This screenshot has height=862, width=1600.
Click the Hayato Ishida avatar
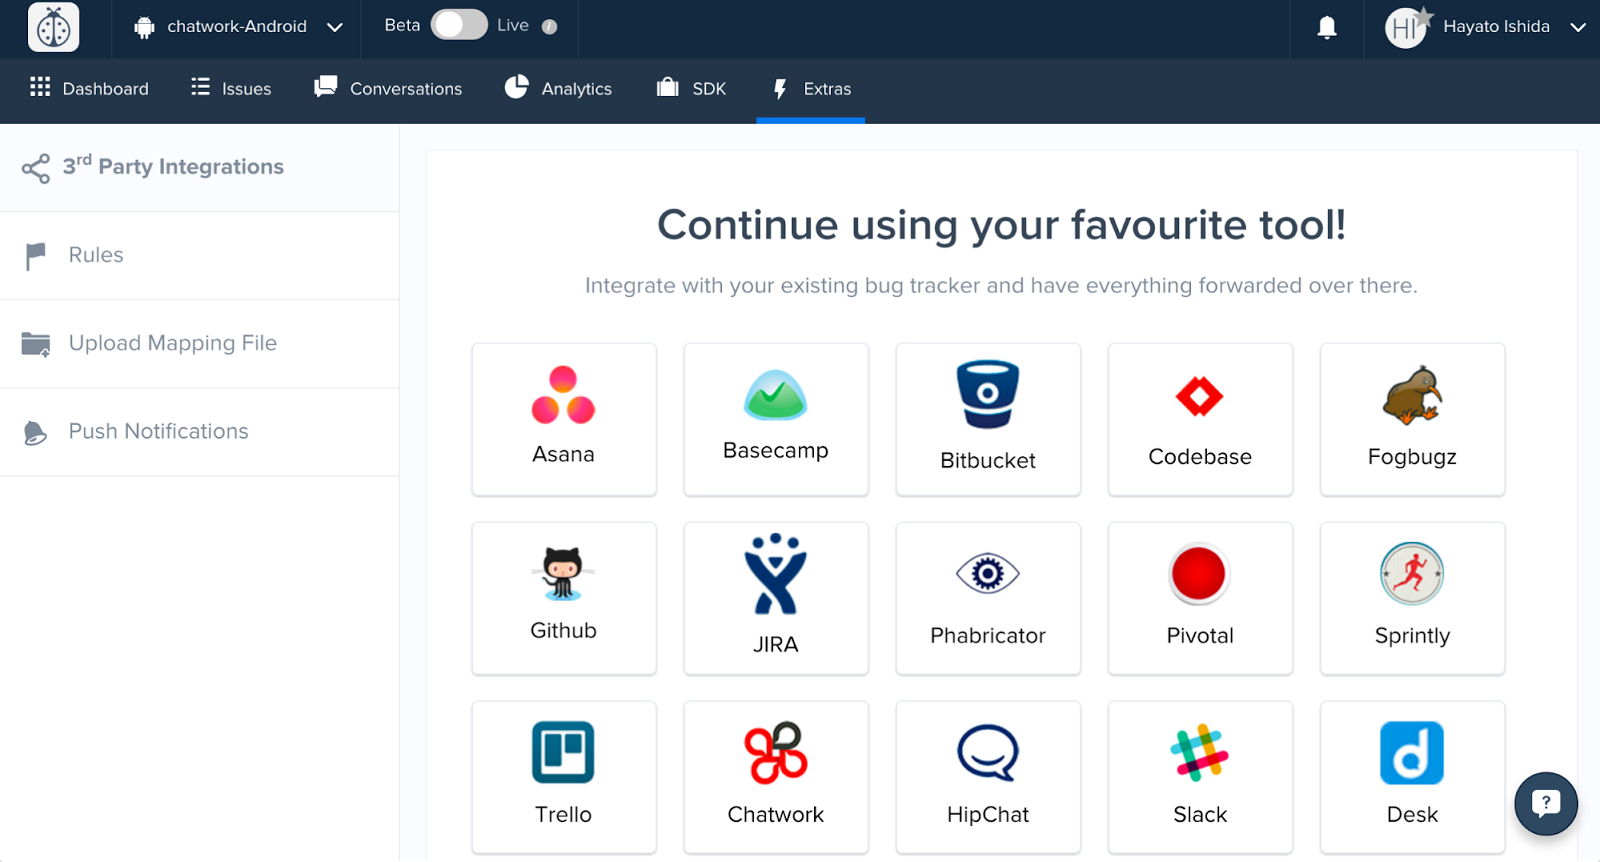click(x=1405, y=28)
